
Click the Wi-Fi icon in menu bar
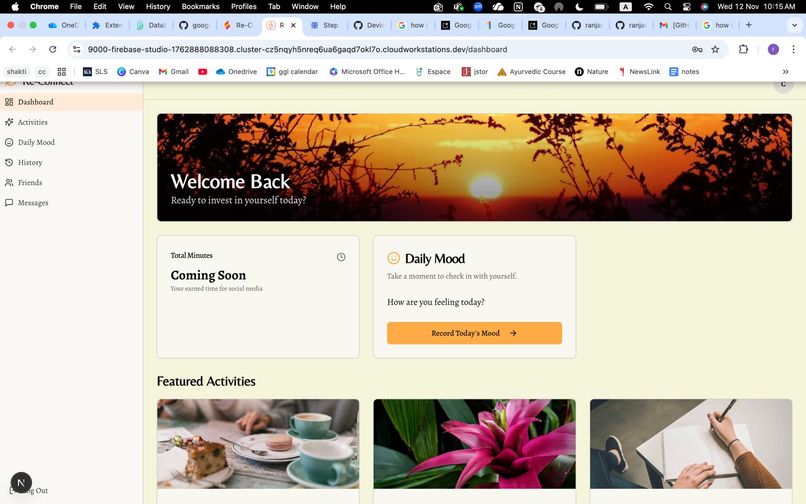(649, 7)
